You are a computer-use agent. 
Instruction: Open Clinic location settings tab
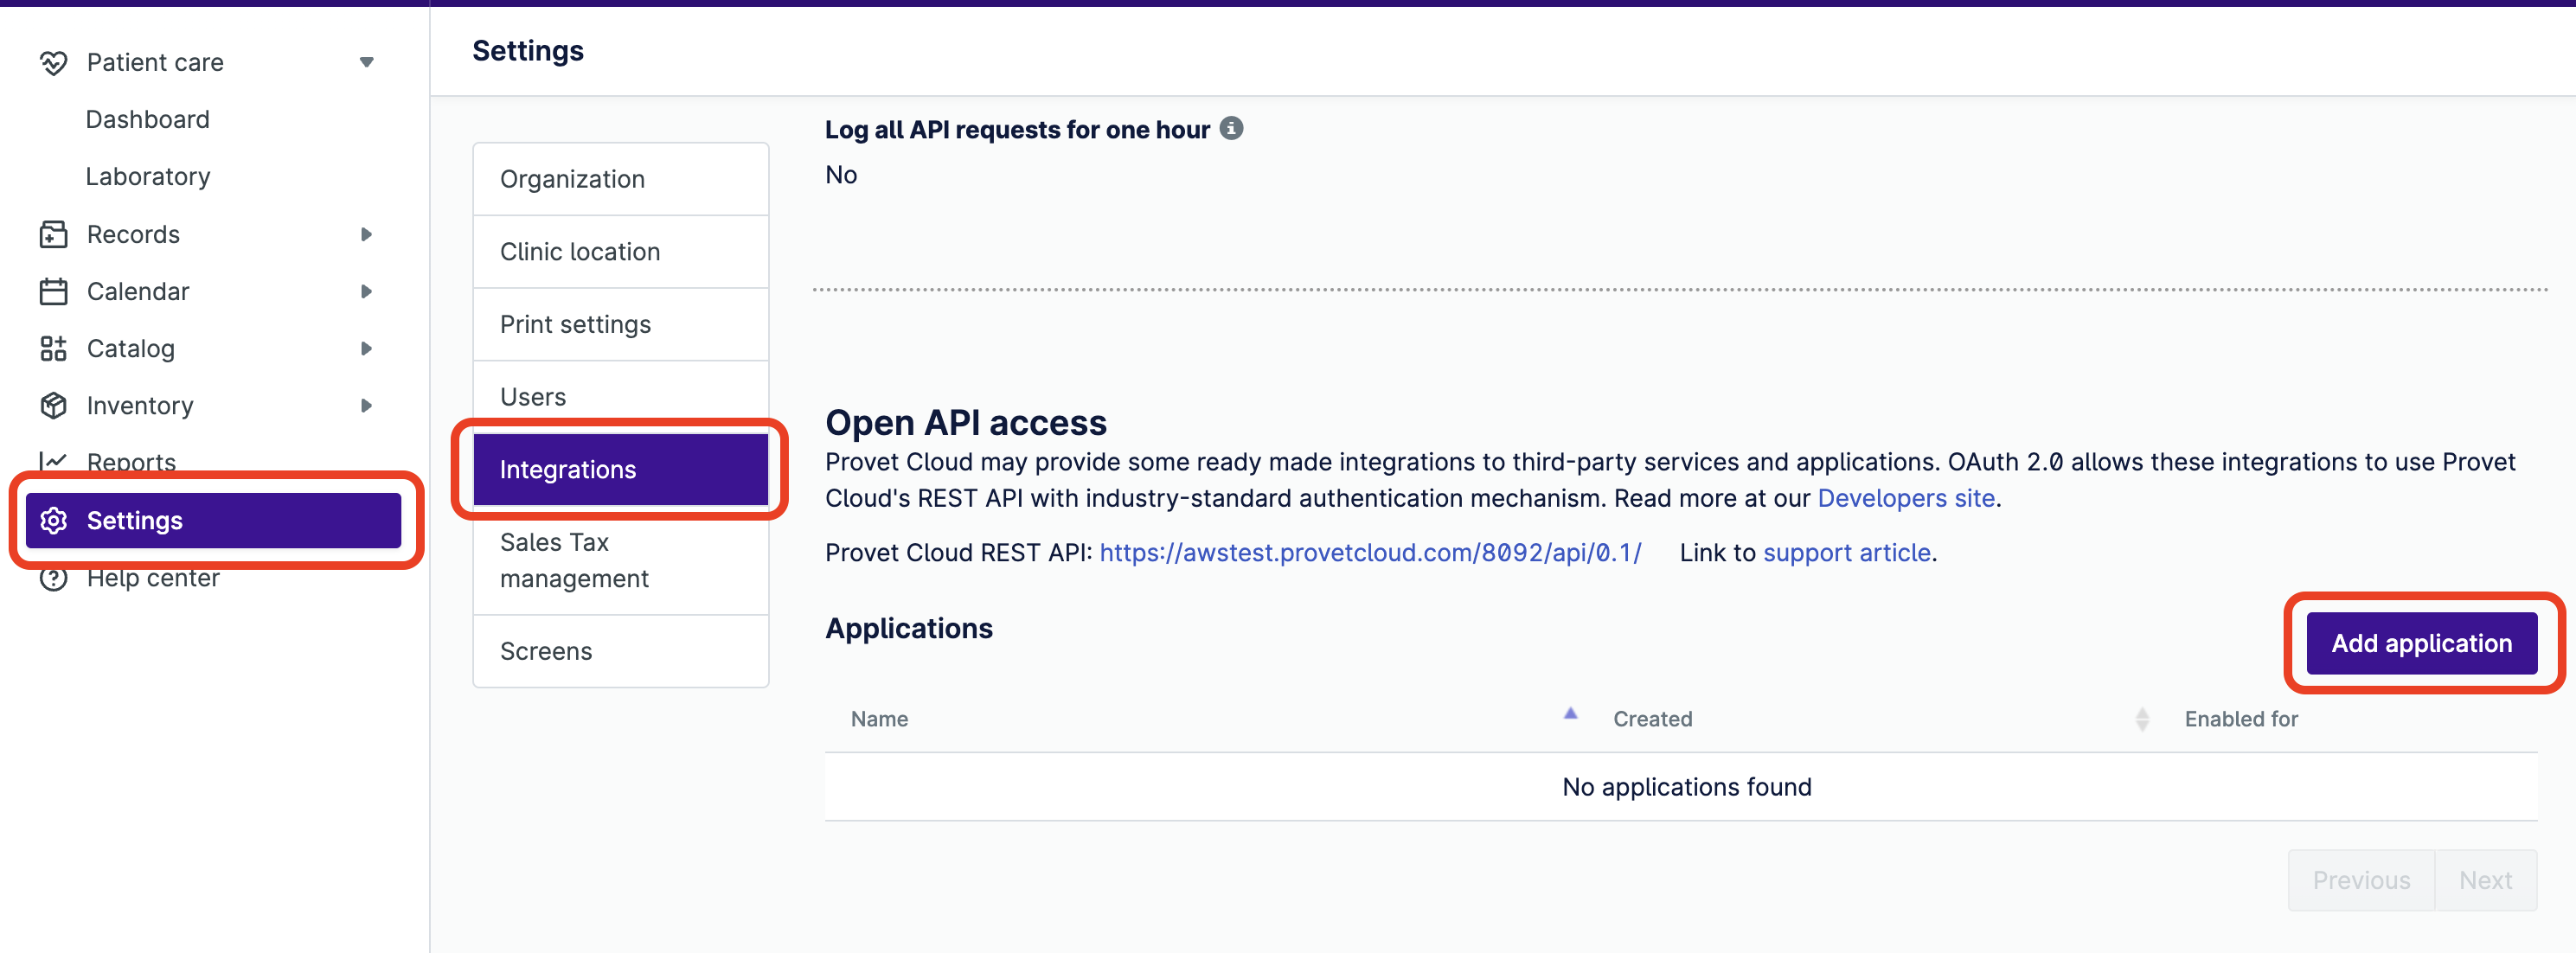coord(620,252)
